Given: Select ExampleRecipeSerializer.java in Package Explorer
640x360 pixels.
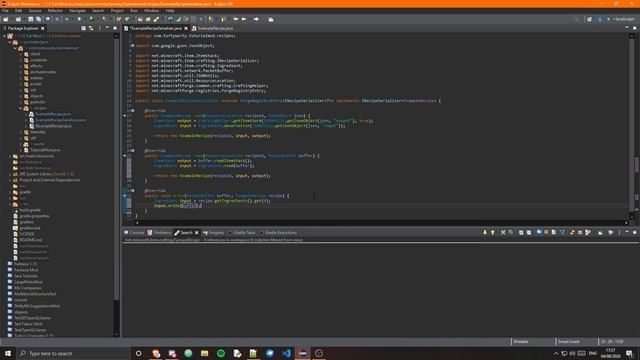Looking at the screenshot, I should pyautogui.click(x=60, y=120).
